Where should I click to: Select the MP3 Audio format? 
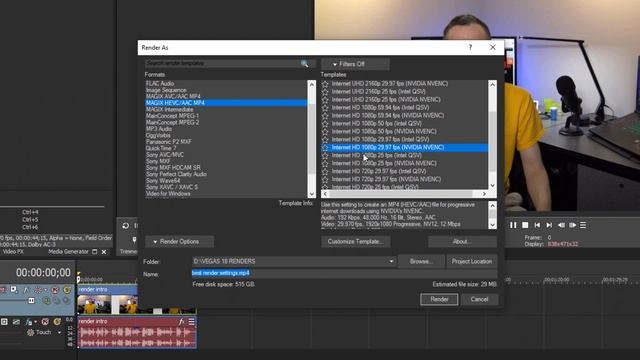(x=159, y=129)
